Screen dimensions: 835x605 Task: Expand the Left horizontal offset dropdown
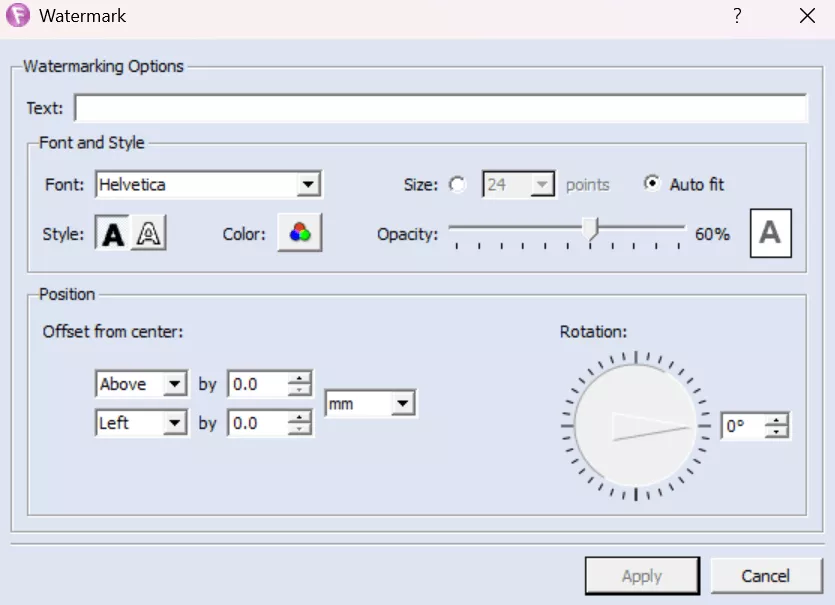(175, 423)
